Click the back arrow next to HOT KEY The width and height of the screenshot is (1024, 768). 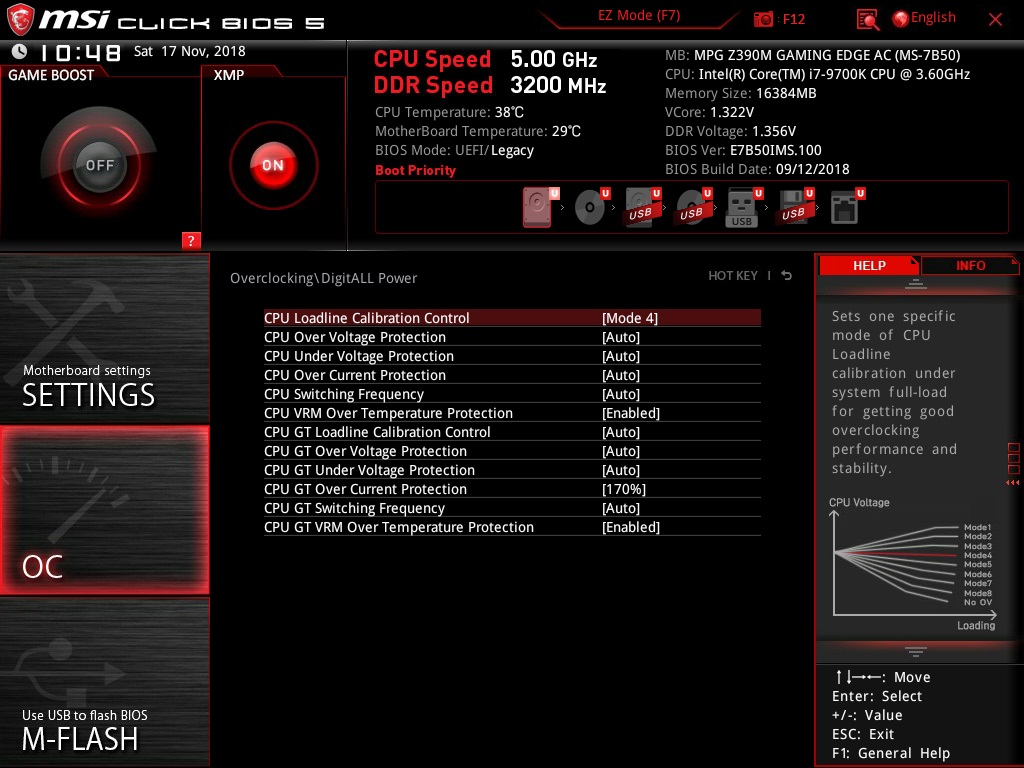pyautogui.click(x=787, y=276)
